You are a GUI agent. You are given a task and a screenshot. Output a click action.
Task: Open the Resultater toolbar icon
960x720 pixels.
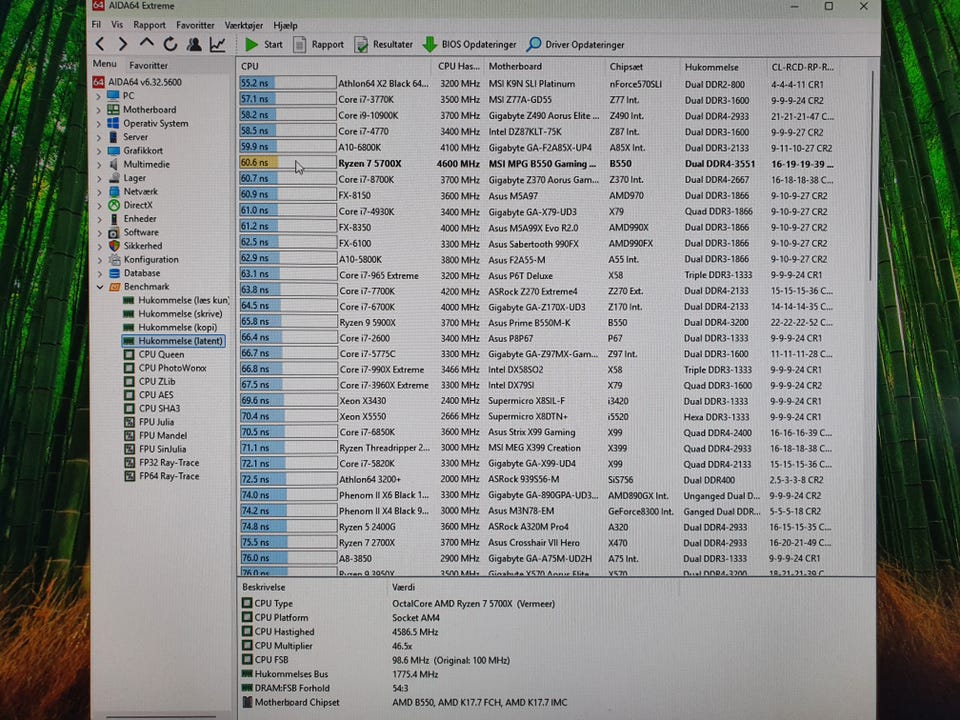(361, 45)
